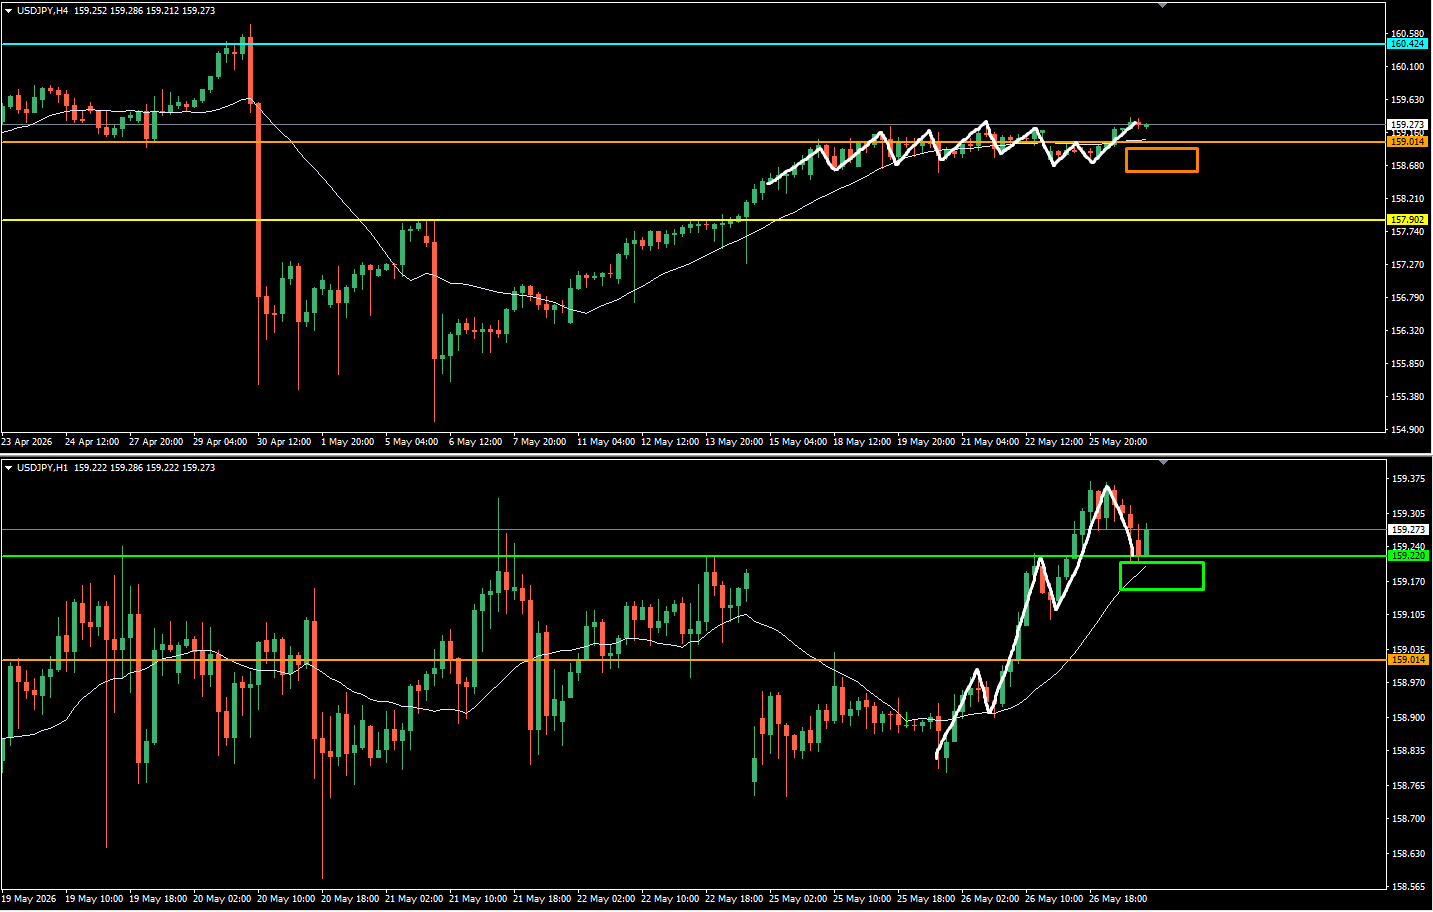
Task: Grab the chart shift triangle on H1 chart
Action: point(1162,462)
